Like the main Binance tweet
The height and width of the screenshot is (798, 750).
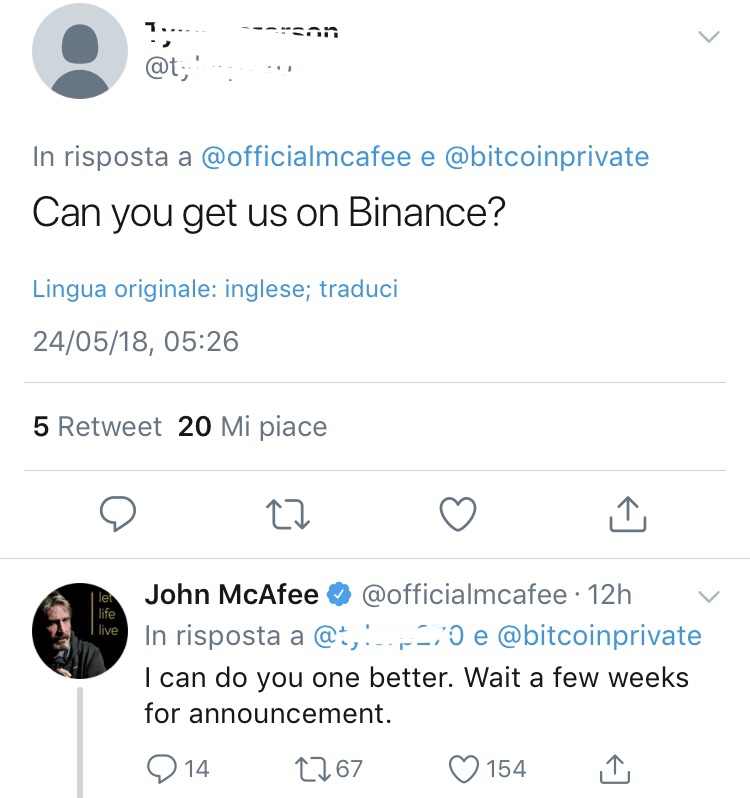click(x=458, y=514)
